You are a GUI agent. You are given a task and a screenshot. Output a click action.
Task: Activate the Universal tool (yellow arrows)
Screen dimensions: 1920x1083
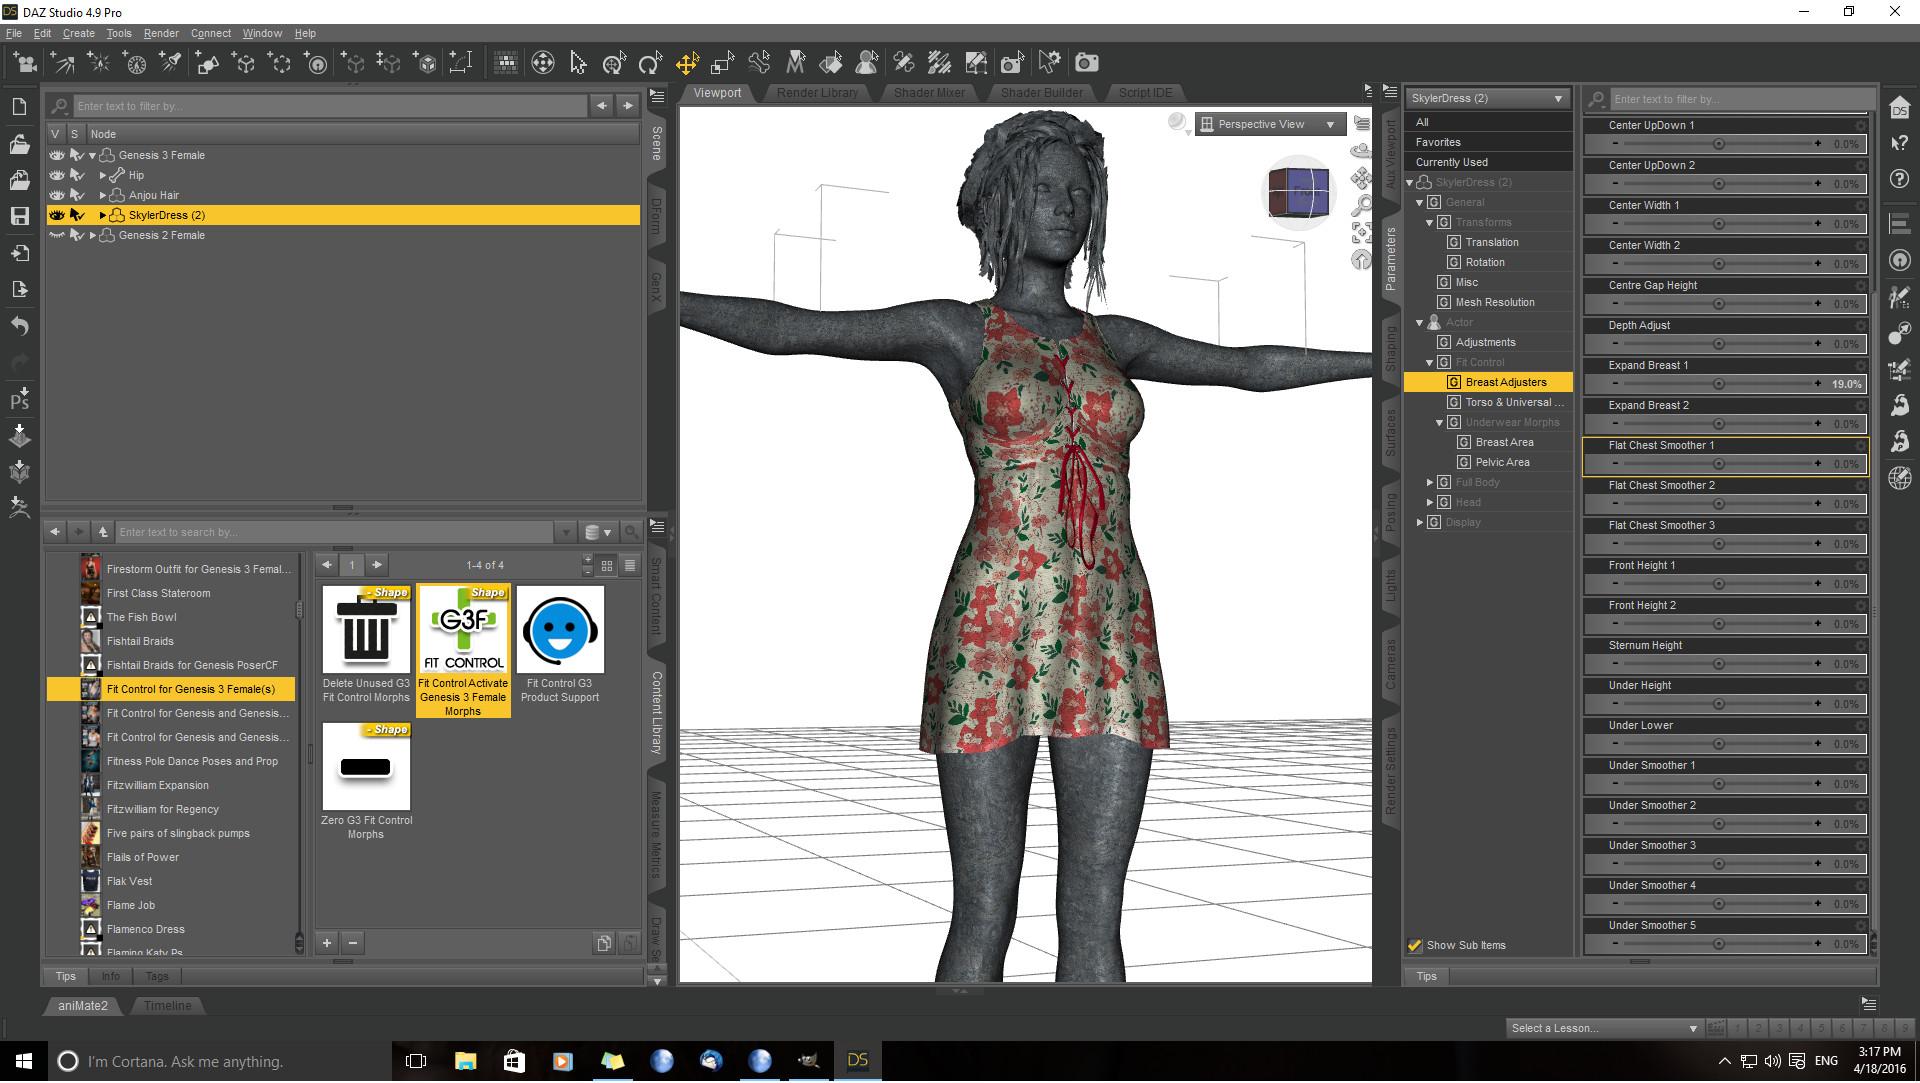point(687,64)
